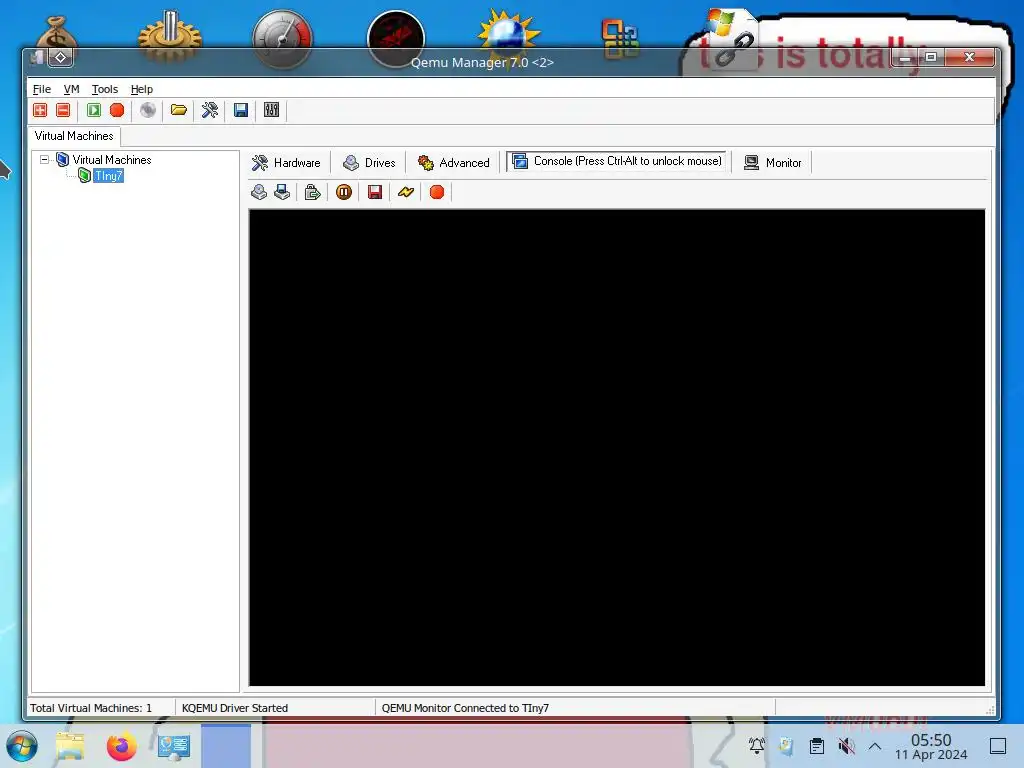Screen dimensions: 1024x768
Task: Click 'QEMU Monitor Connected to TIny7' status text
Action: [x=465, y=708]
